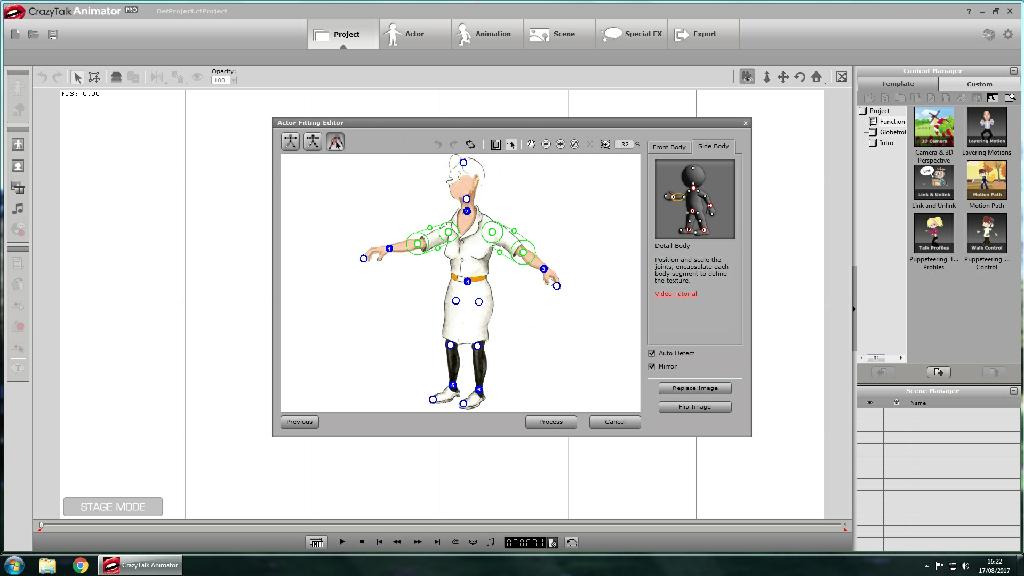Toggle the STAGE MODE button
Screen dimensions: 1024x576
[112, 507]
